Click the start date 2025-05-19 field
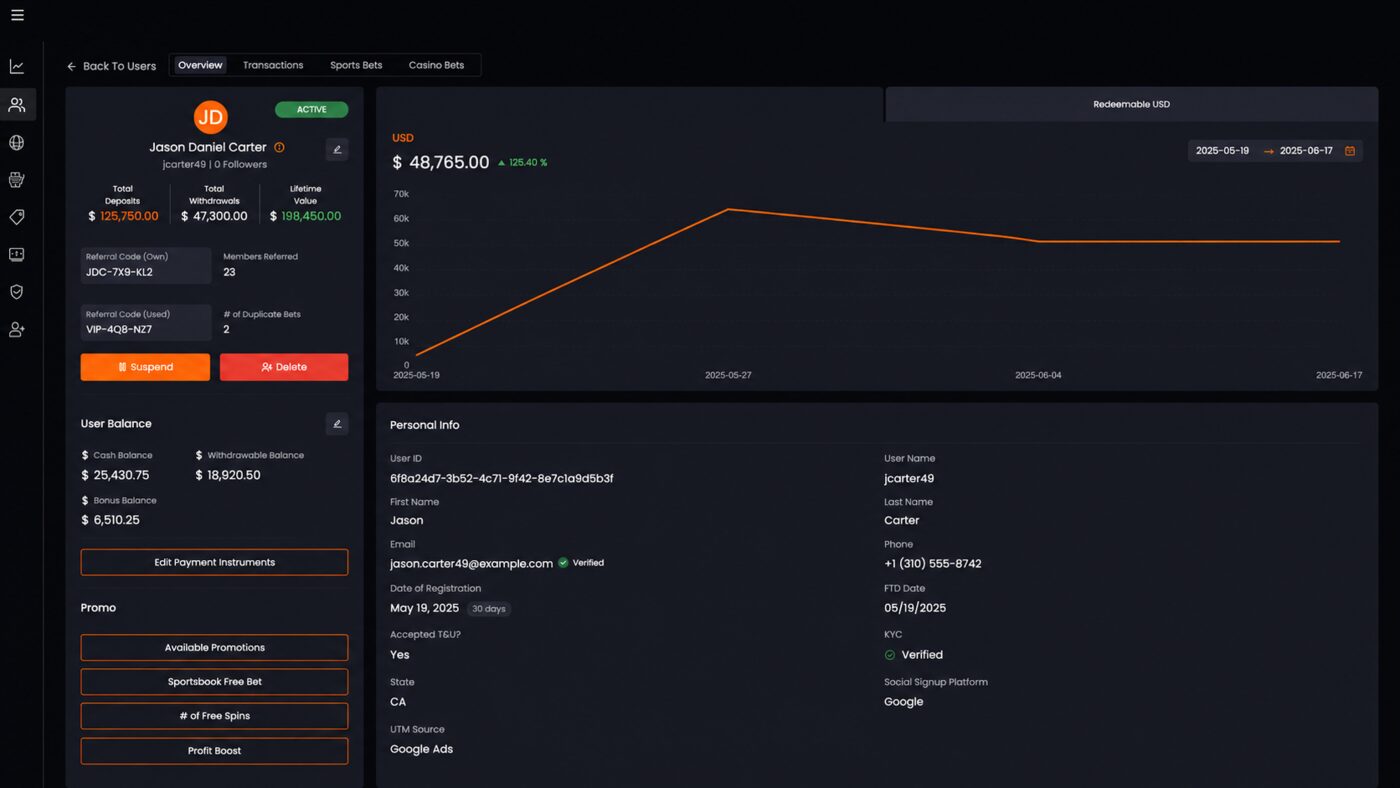This screenshot has width=1400, height=788. 1222,151
